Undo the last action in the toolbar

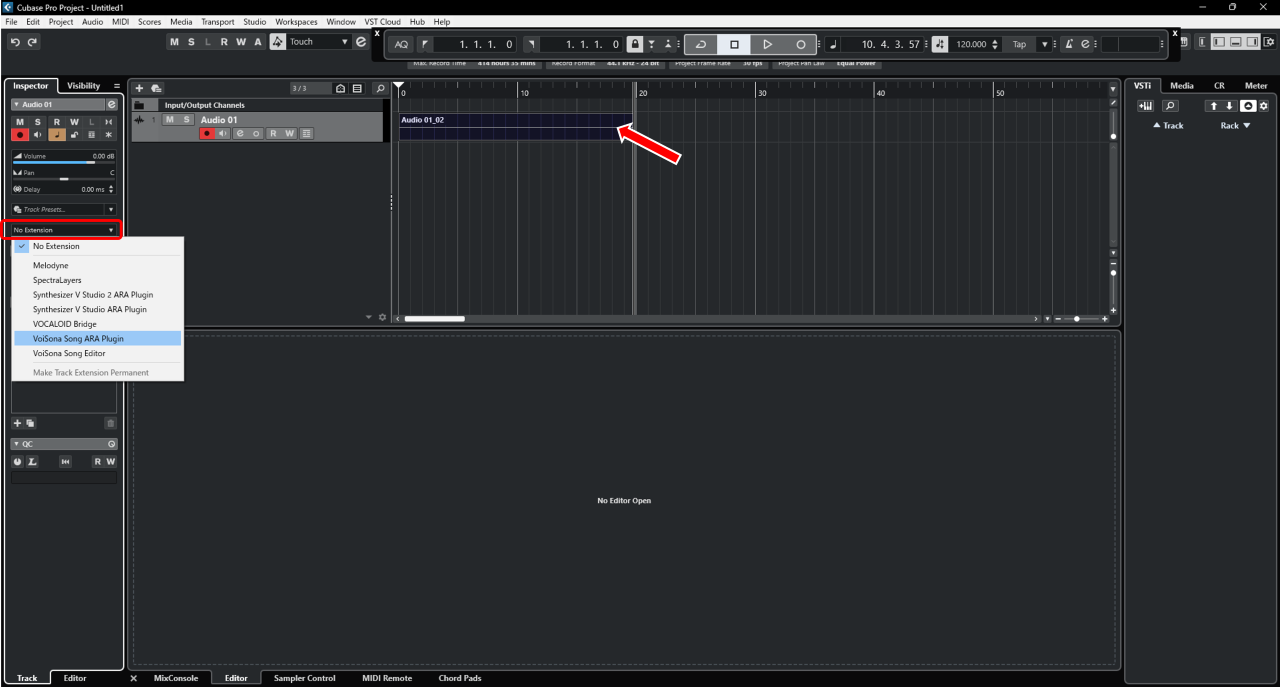(x=15, y=42)
